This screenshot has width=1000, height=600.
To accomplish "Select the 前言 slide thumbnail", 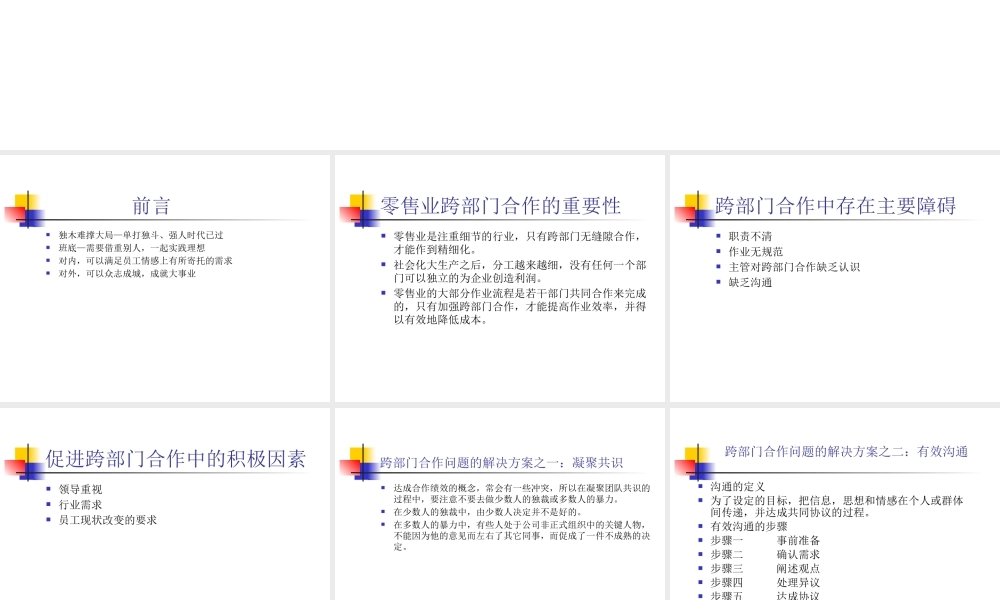I will tap(165, 278).
